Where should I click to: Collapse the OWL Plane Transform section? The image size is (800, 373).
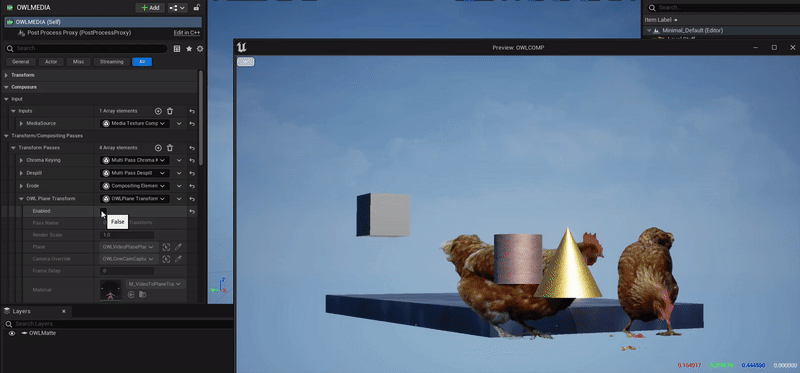(21, 199)
